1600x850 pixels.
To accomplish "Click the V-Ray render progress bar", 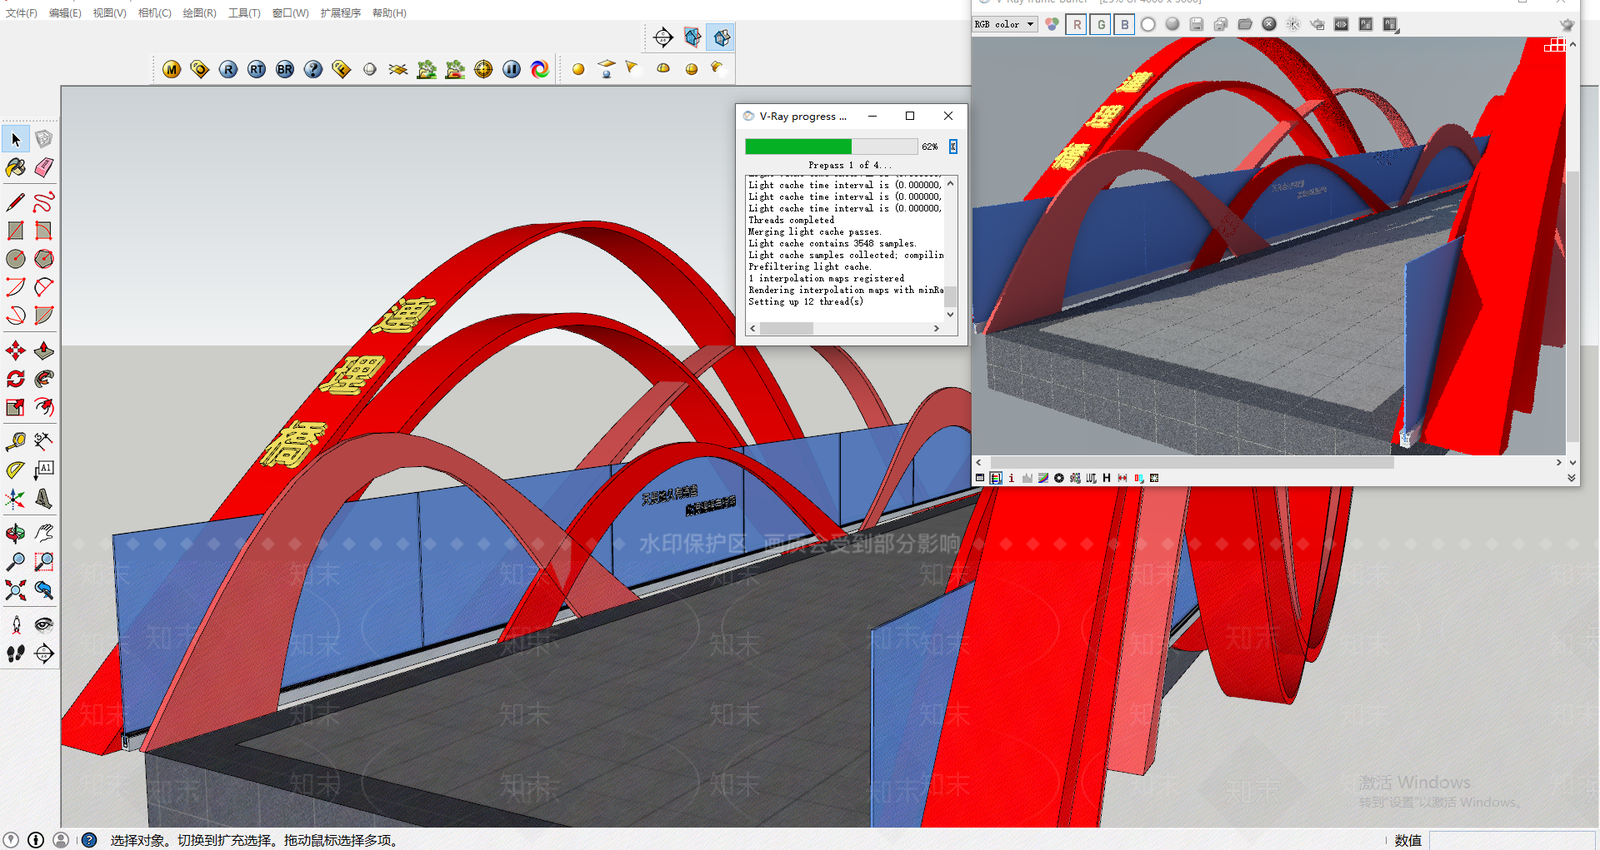I will pos(831,146).
